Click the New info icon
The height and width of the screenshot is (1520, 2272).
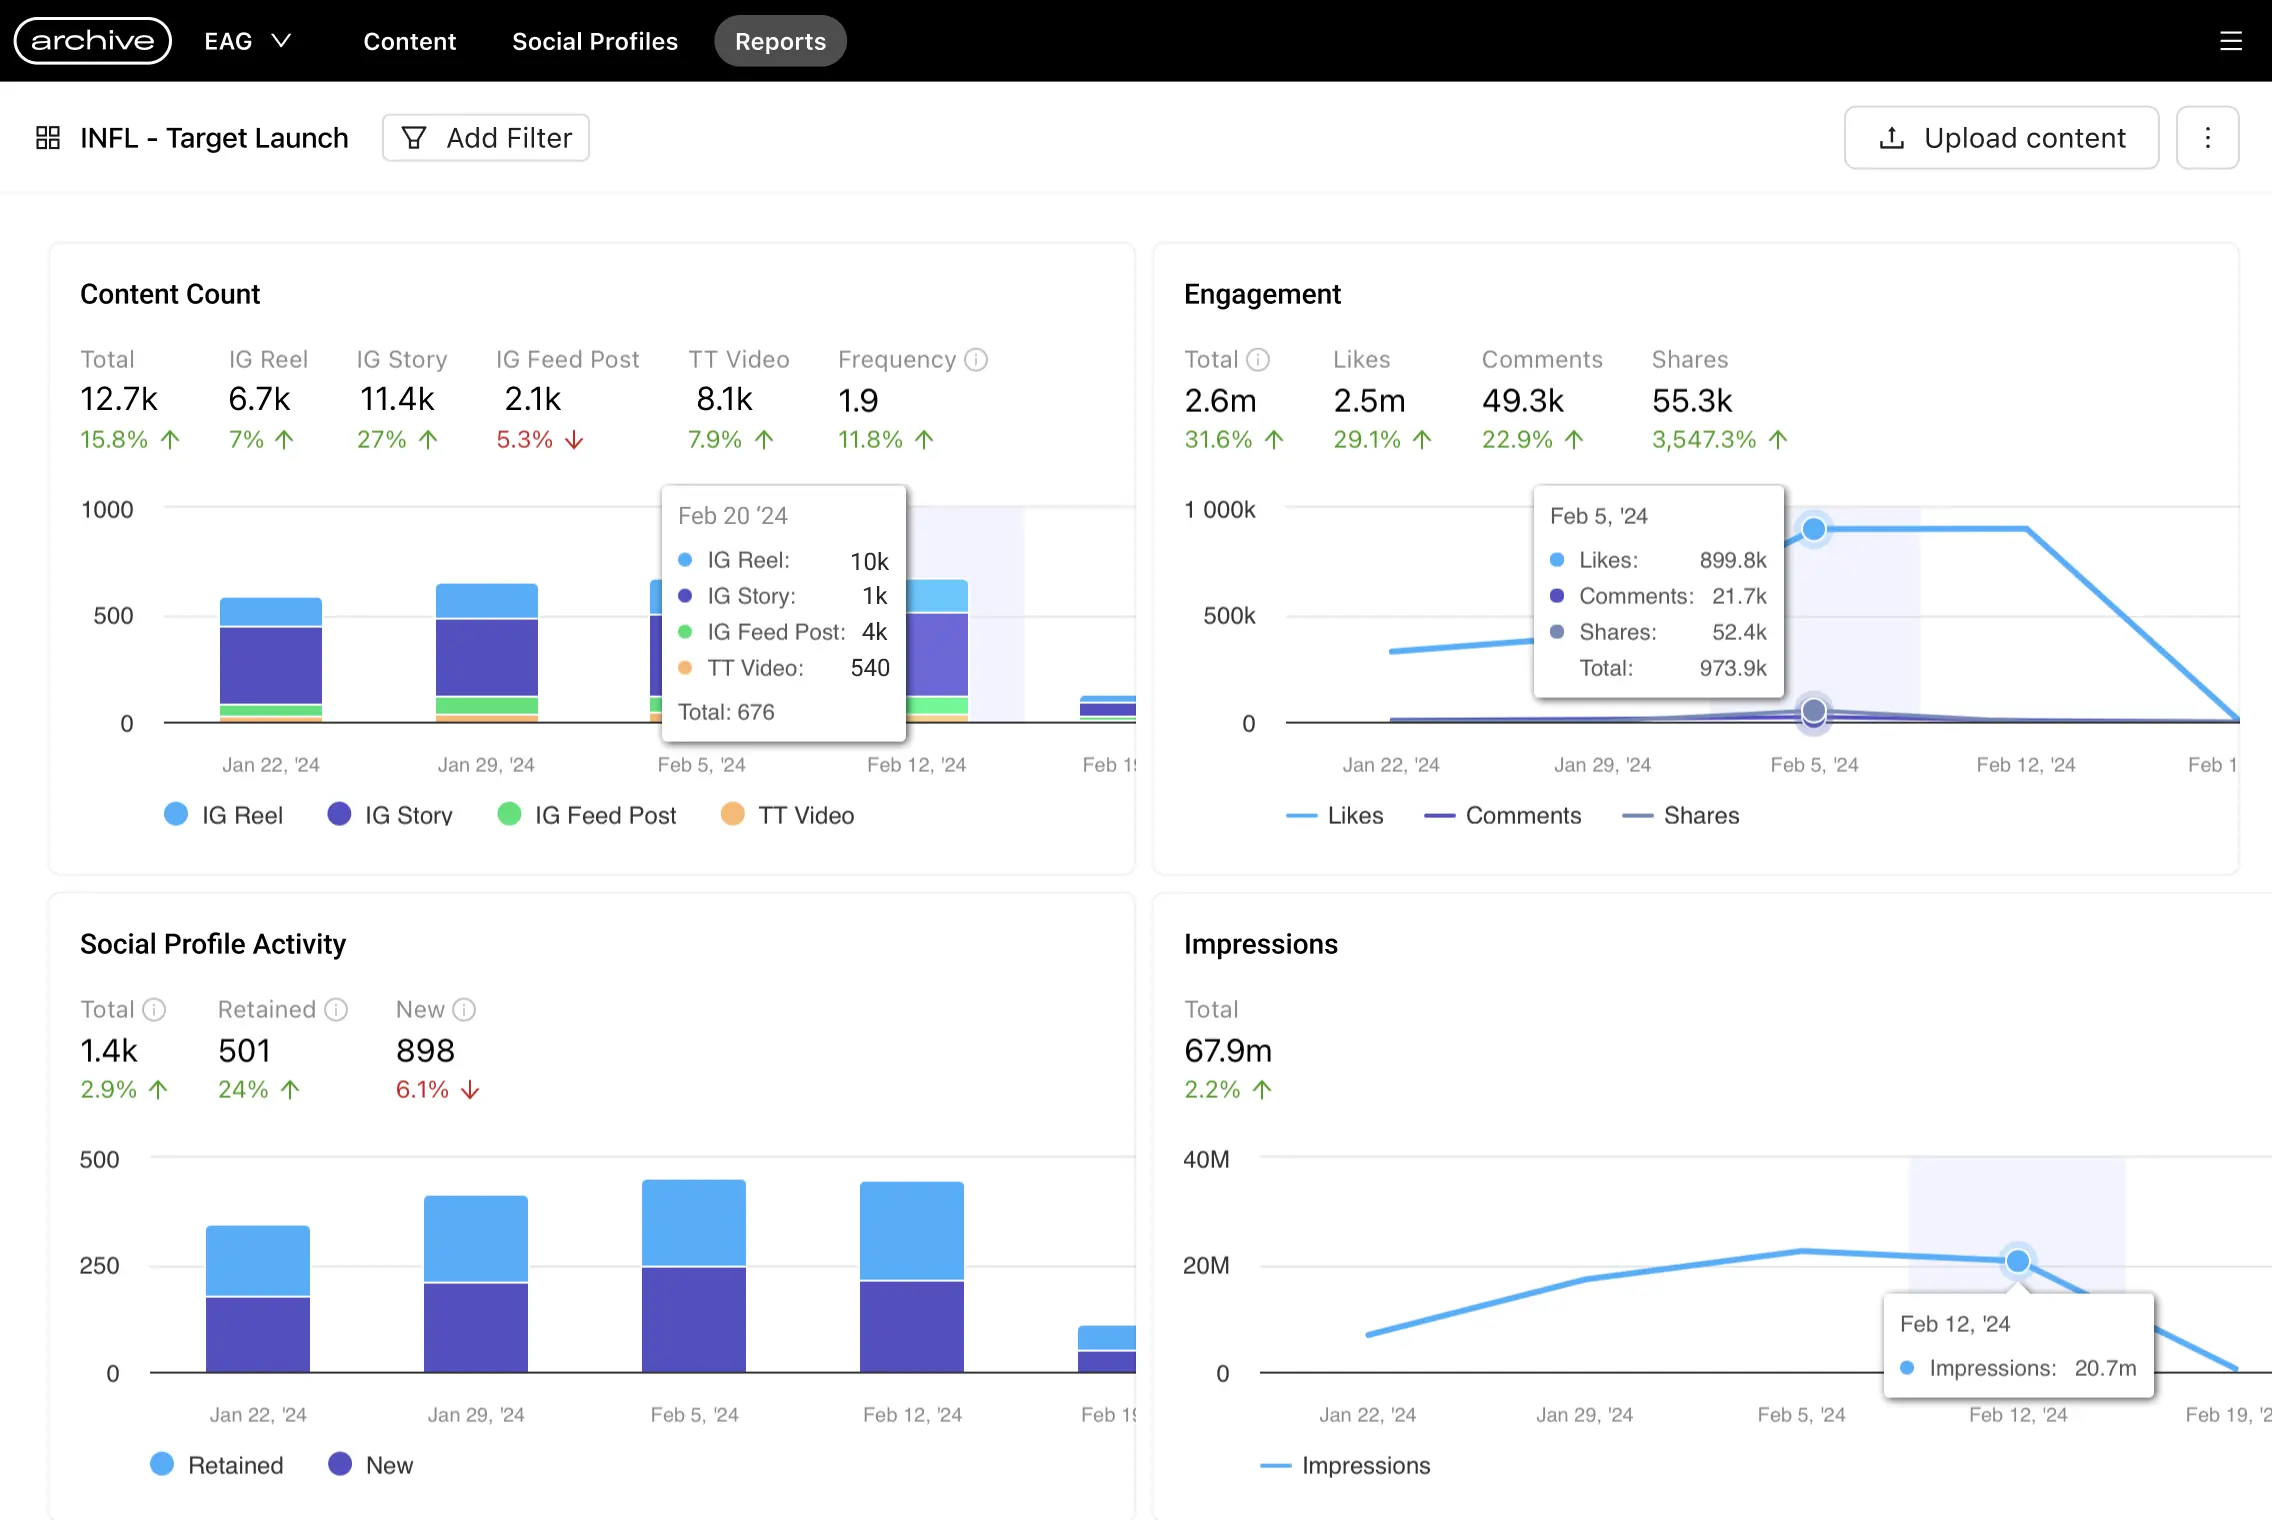pos(464,1009)
